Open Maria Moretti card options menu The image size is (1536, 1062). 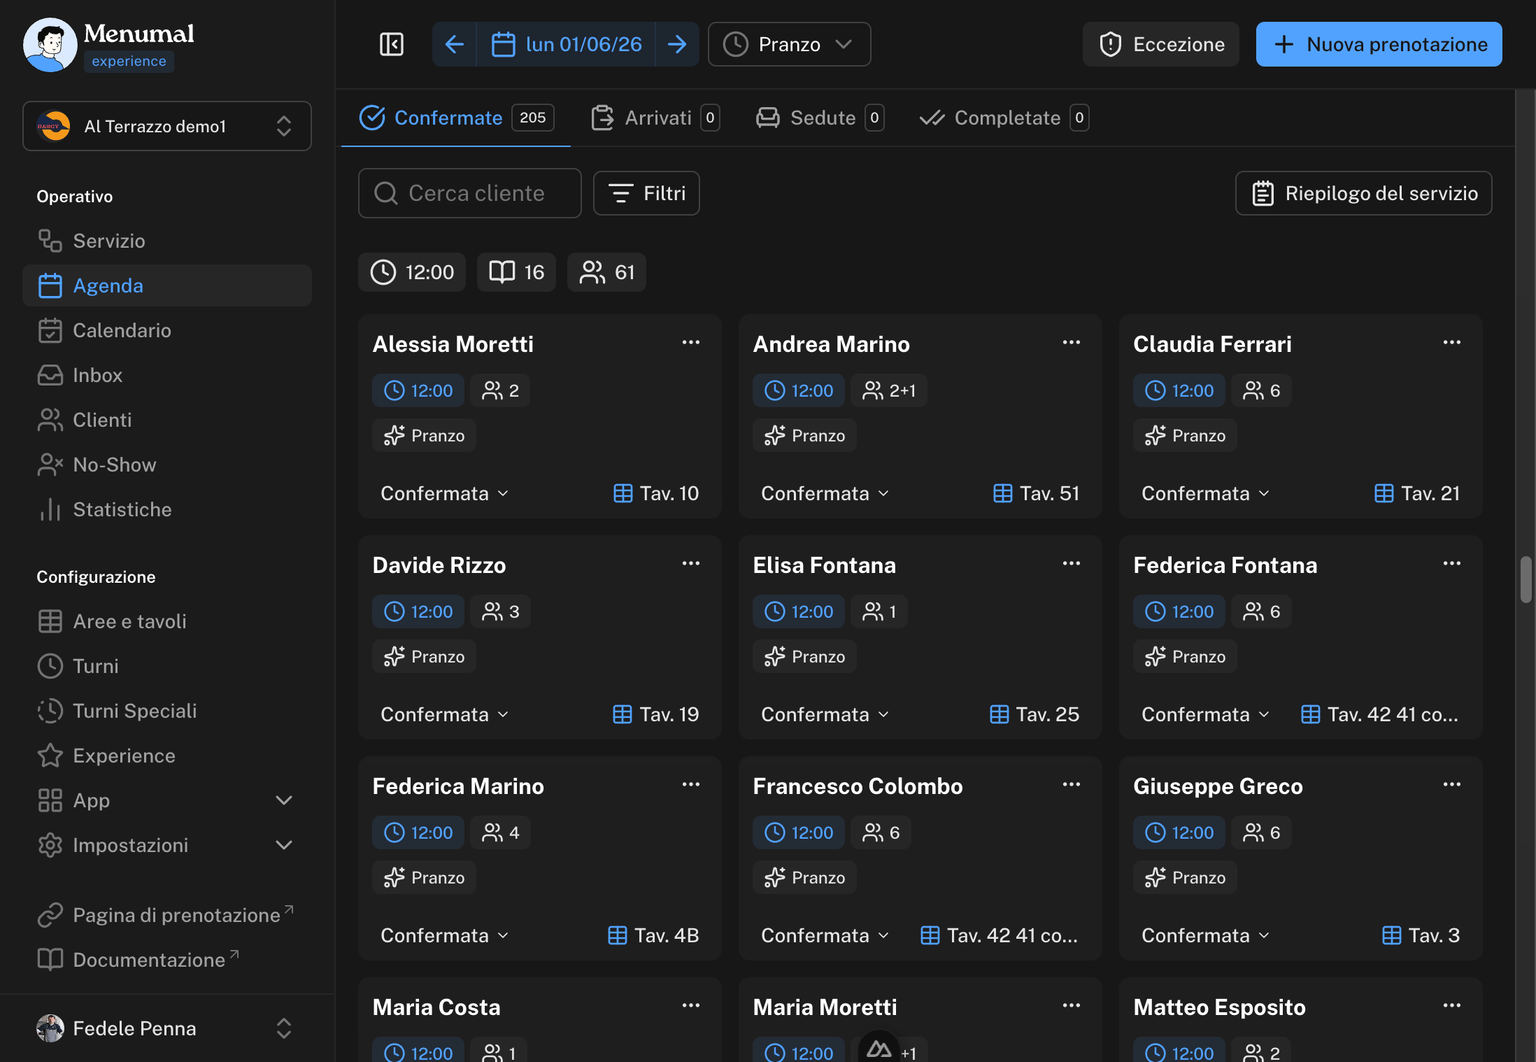(1071, 1005)
